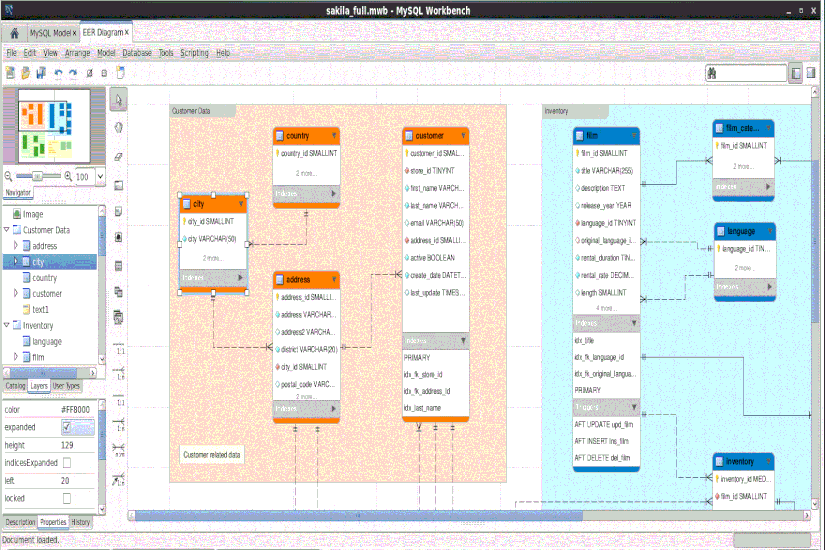Click the undo arrow icon

58,73
